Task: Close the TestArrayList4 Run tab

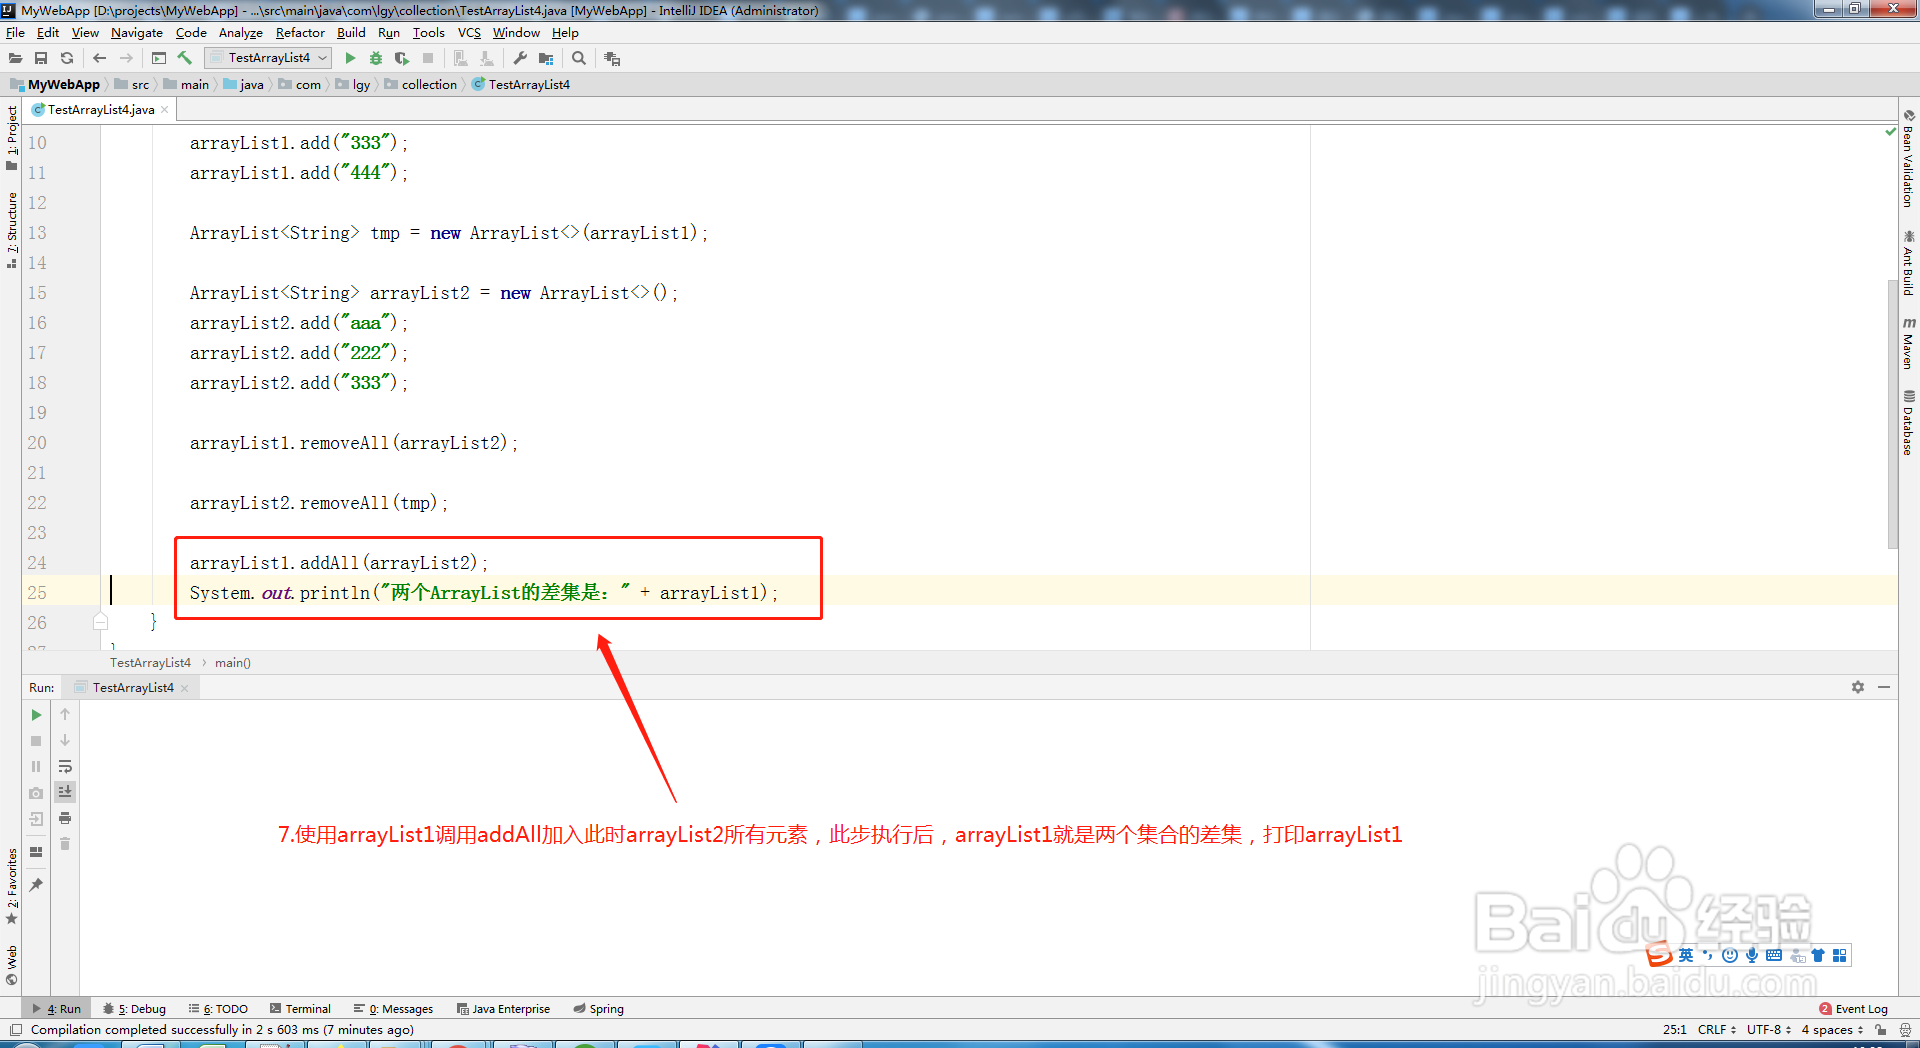Action: [185, 688]
